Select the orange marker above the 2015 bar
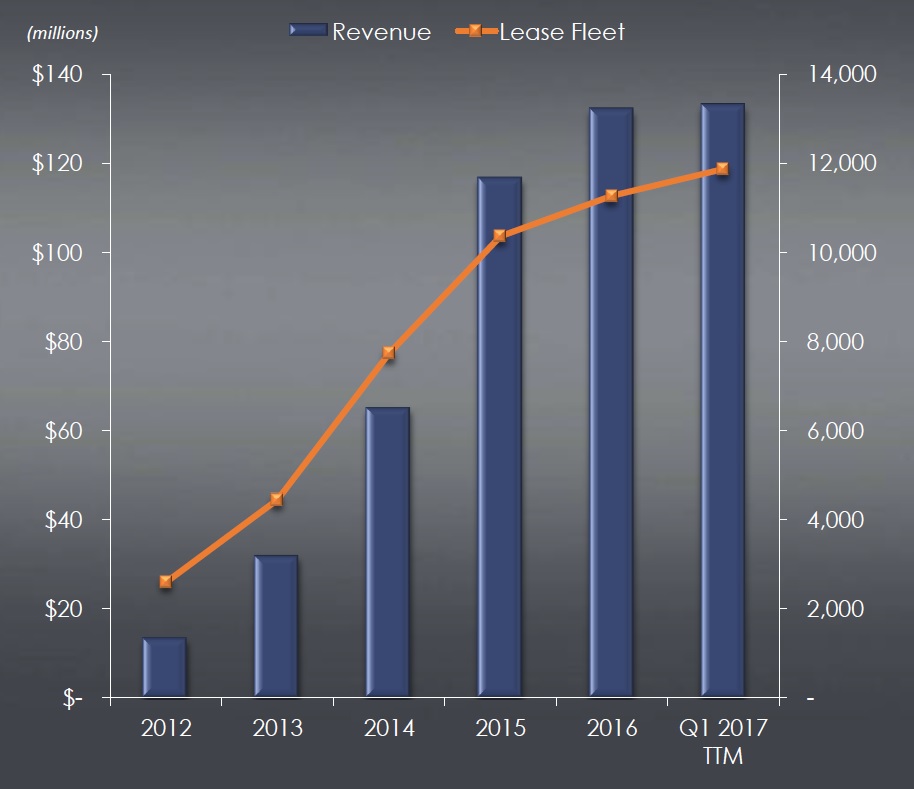Viewport: 914px width, 789px height. tap(500, 236)
